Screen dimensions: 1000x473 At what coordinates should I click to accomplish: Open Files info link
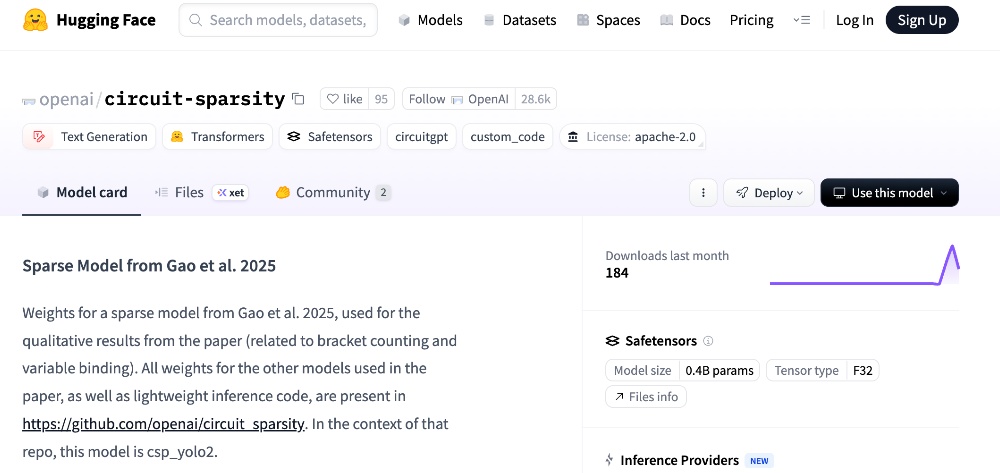pos(646,397)
